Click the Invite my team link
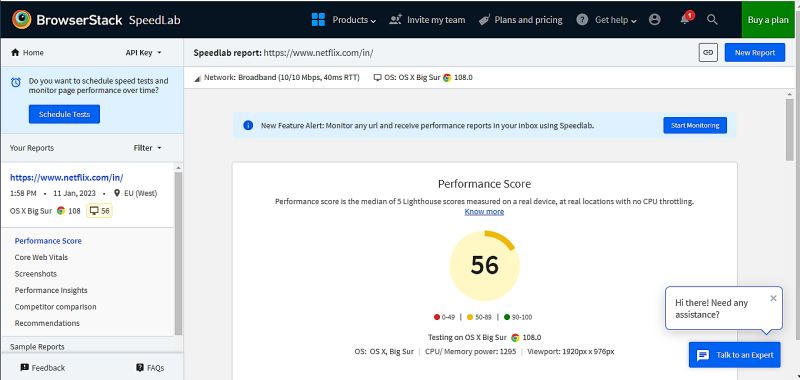Viewport: 800px width, 380px height. tap(436, 20)
